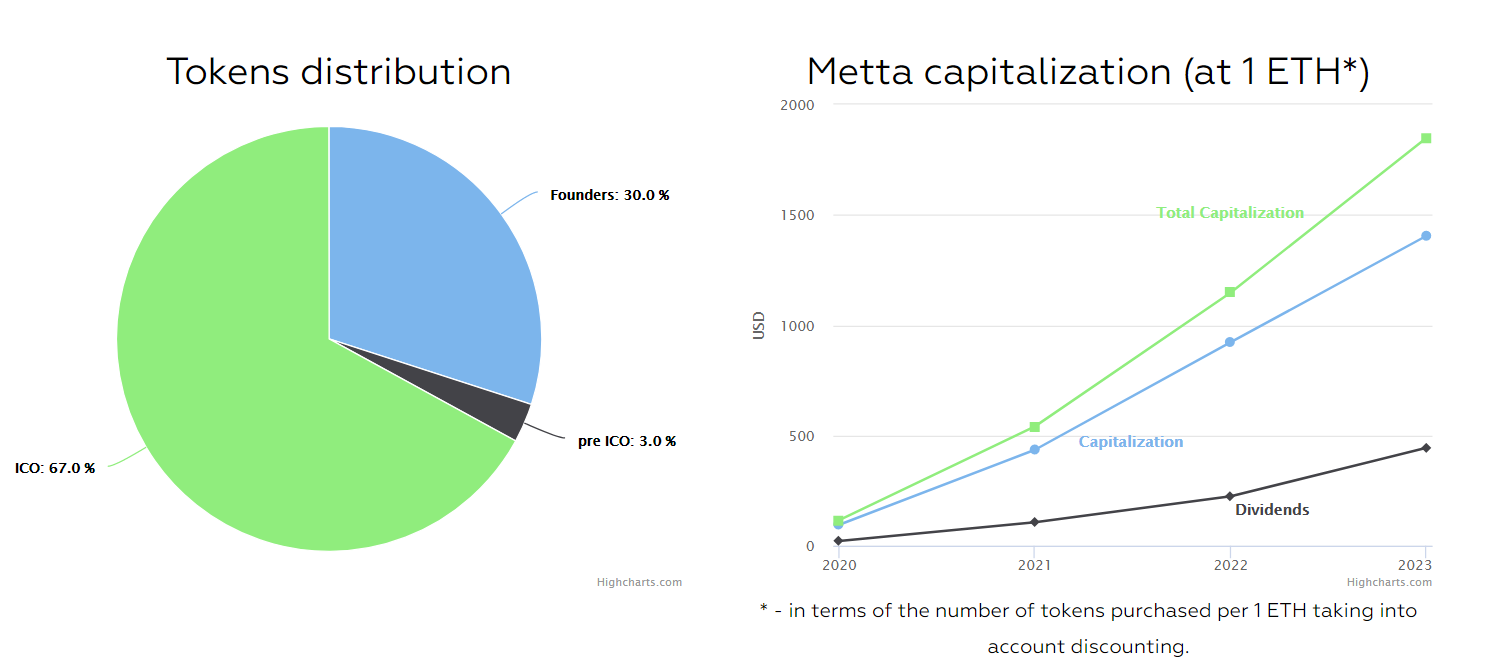Click Capitalization circle marker for 2021
The image size is (1504, 672).
click(1034, 450)
